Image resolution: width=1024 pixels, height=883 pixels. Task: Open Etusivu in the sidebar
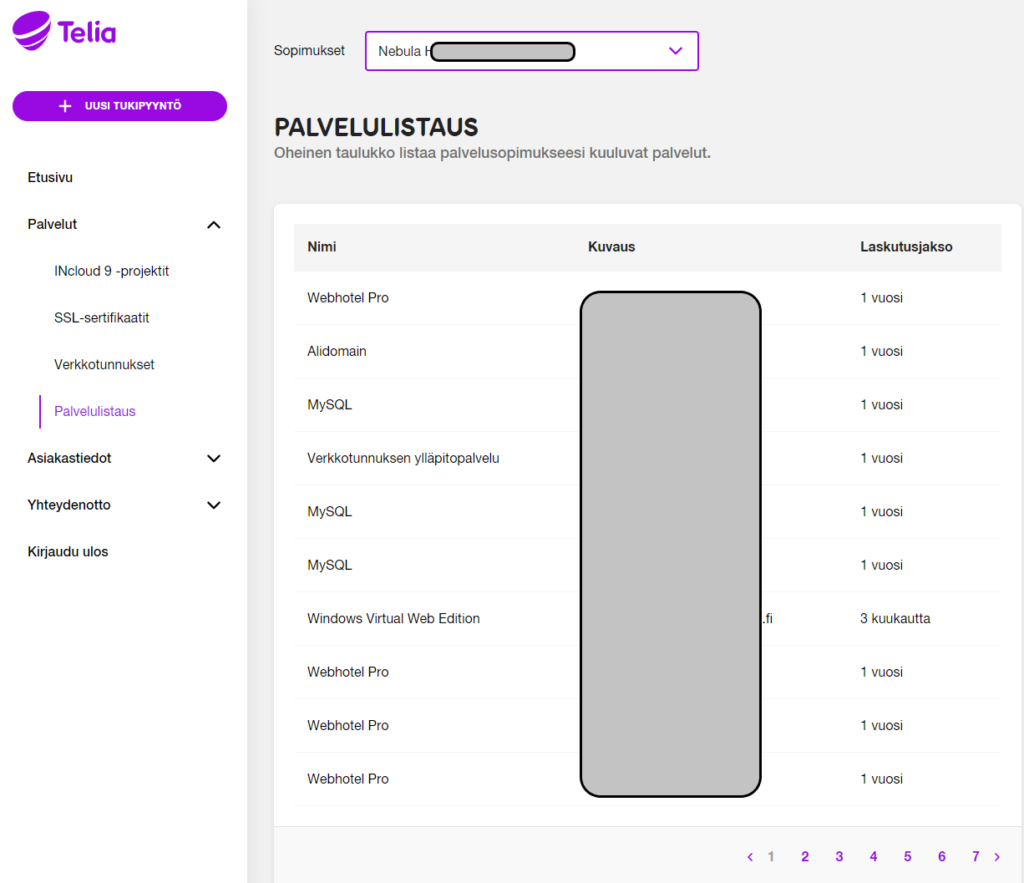[50, 178]
